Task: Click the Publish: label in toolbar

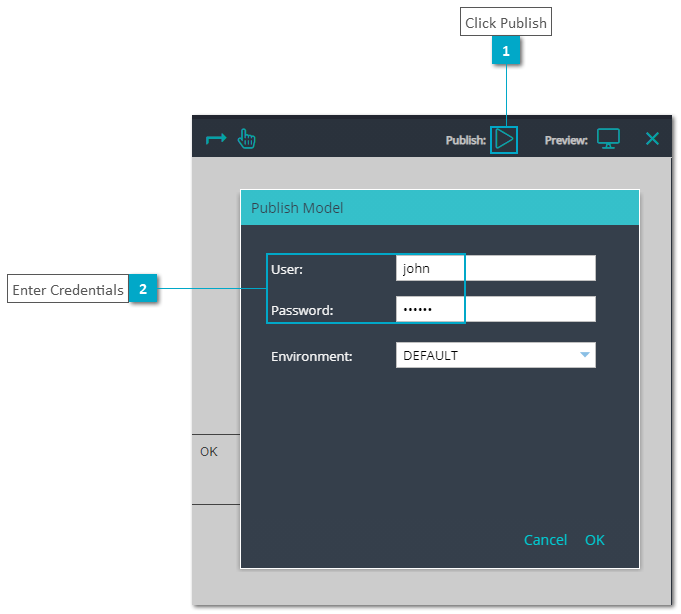Action: click(x=466, y=140)
